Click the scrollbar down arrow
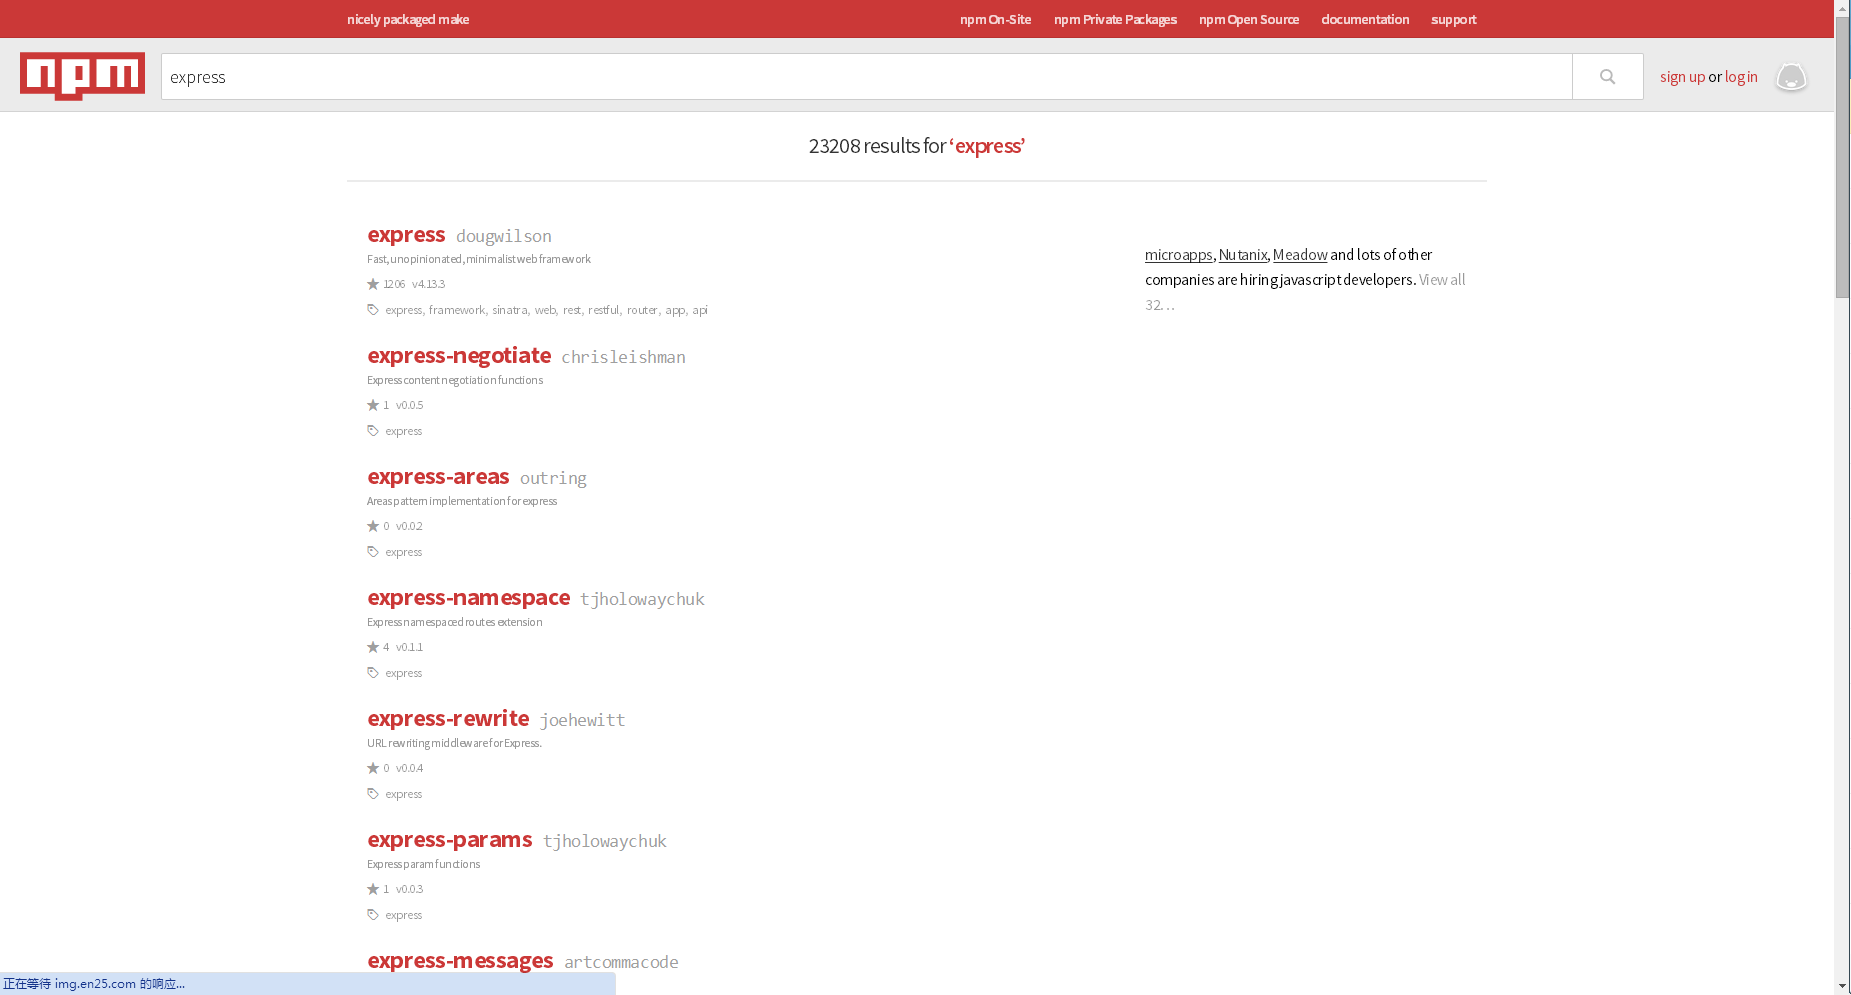 click(1842, 987)
